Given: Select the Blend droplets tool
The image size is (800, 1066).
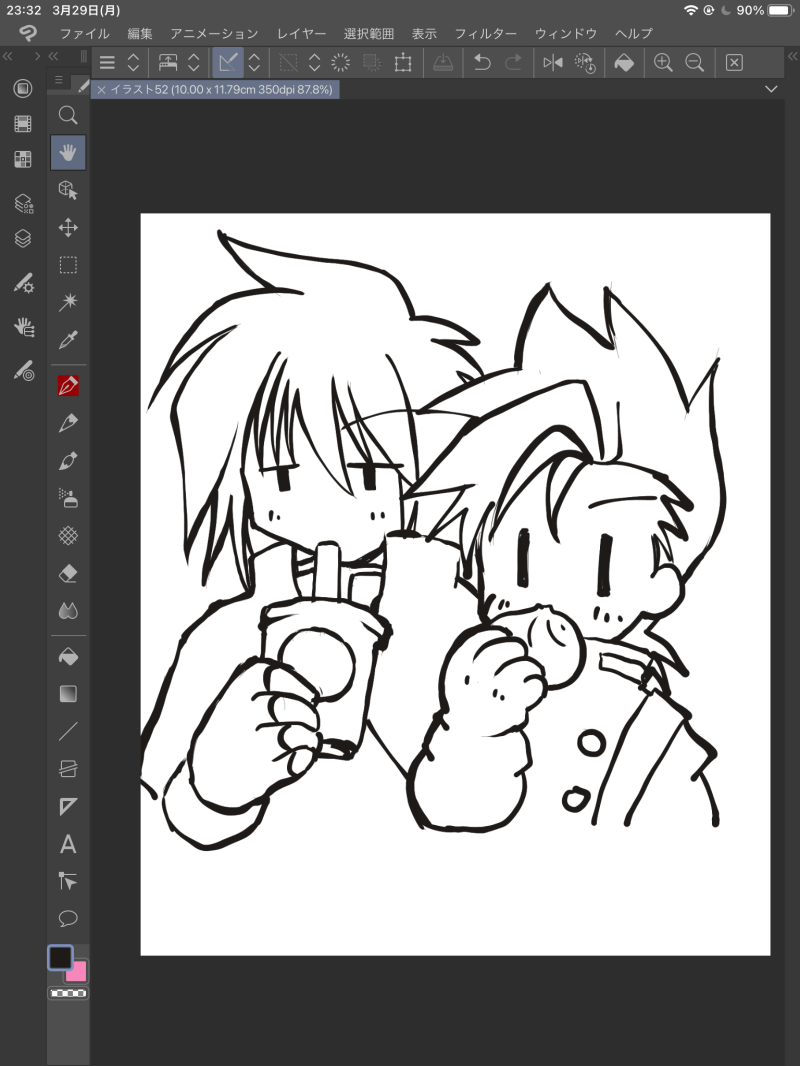Looking at the screenshot, I should pyautogui.click(x=68, y=611).
